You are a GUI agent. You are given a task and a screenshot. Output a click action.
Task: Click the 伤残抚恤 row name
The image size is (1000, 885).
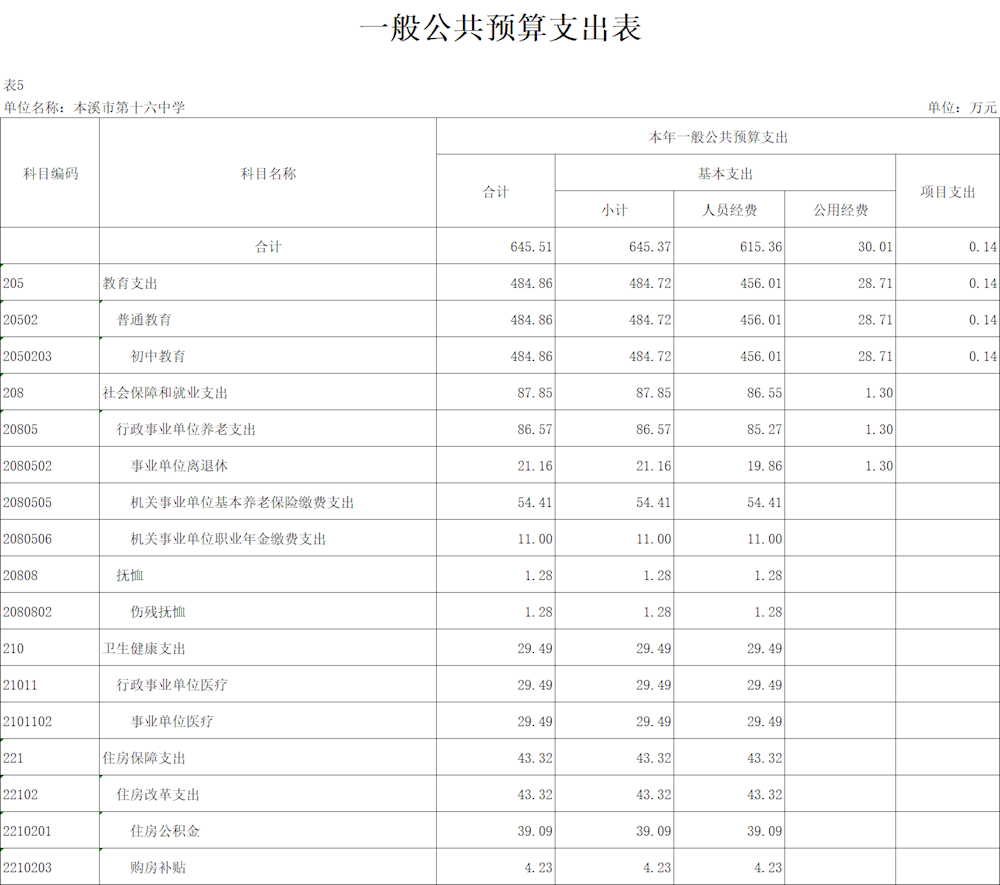(158, 611)
